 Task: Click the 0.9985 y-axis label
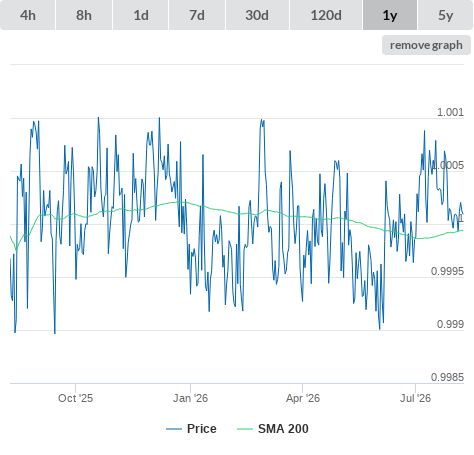pyautogui.click(x=447, y=377)
